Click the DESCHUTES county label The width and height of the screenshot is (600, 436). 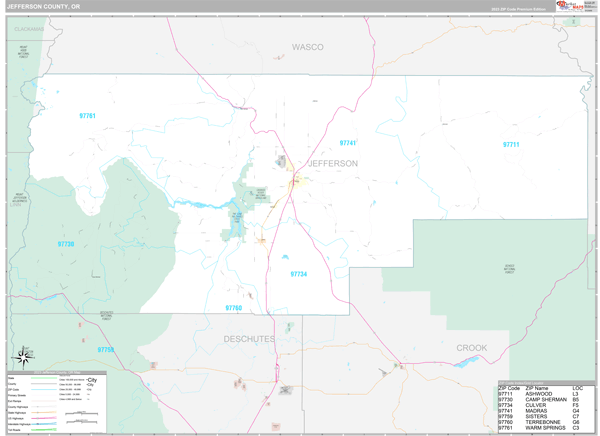246,338
